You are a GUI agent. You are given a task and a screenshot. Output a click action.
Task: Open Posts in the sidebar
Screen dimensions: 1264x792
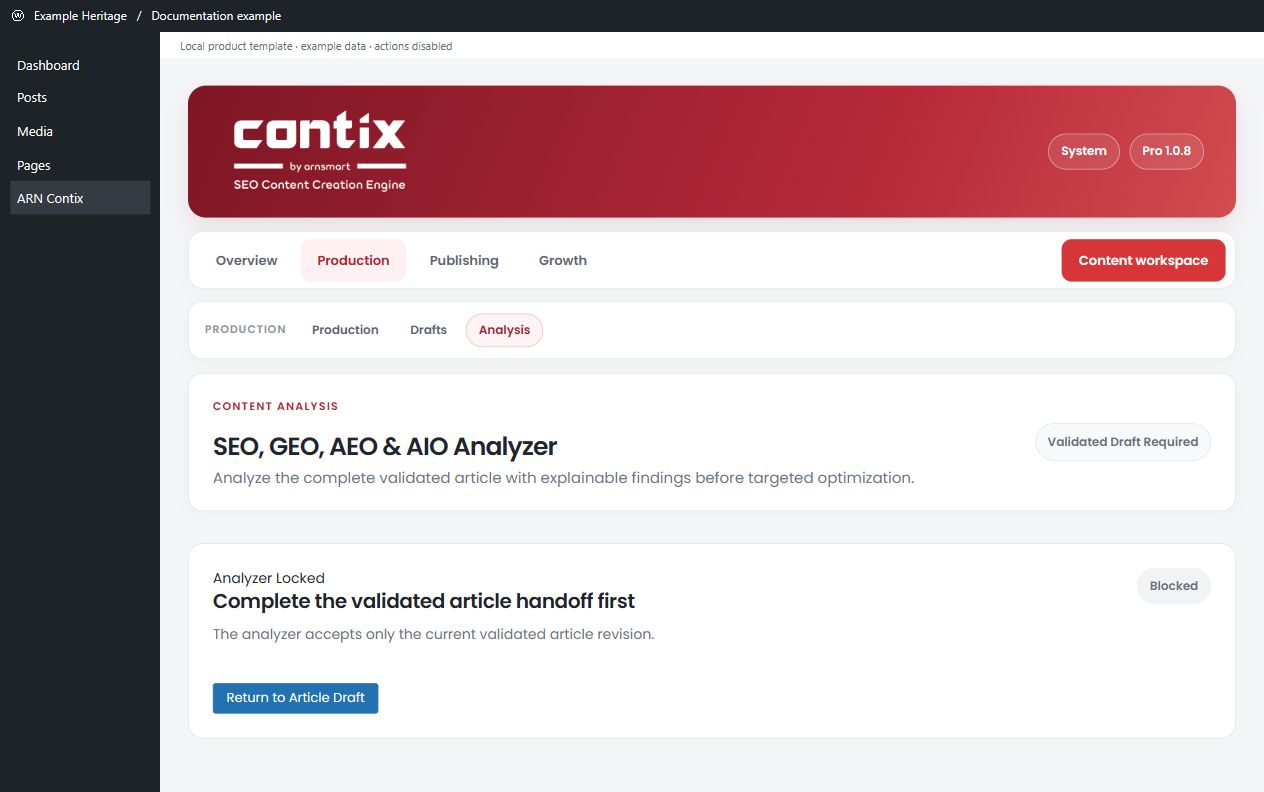click(x=32, y=98)
